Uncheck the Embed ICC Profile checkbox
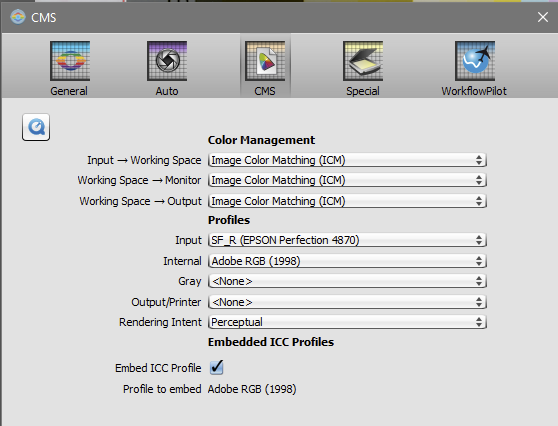Viewport: 558px width, 426px height. (x=216, y=367)
